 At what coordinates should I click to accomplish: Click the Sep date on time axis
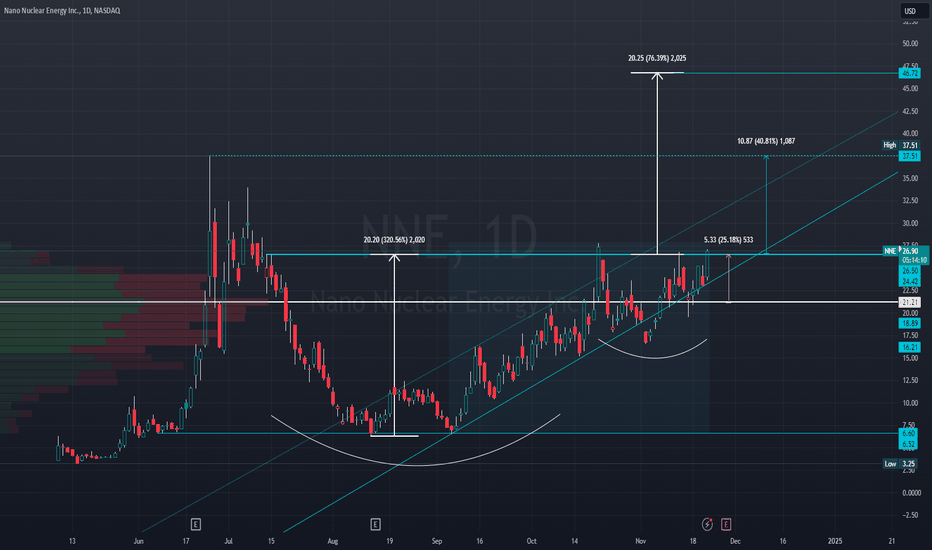coord(436,541)
